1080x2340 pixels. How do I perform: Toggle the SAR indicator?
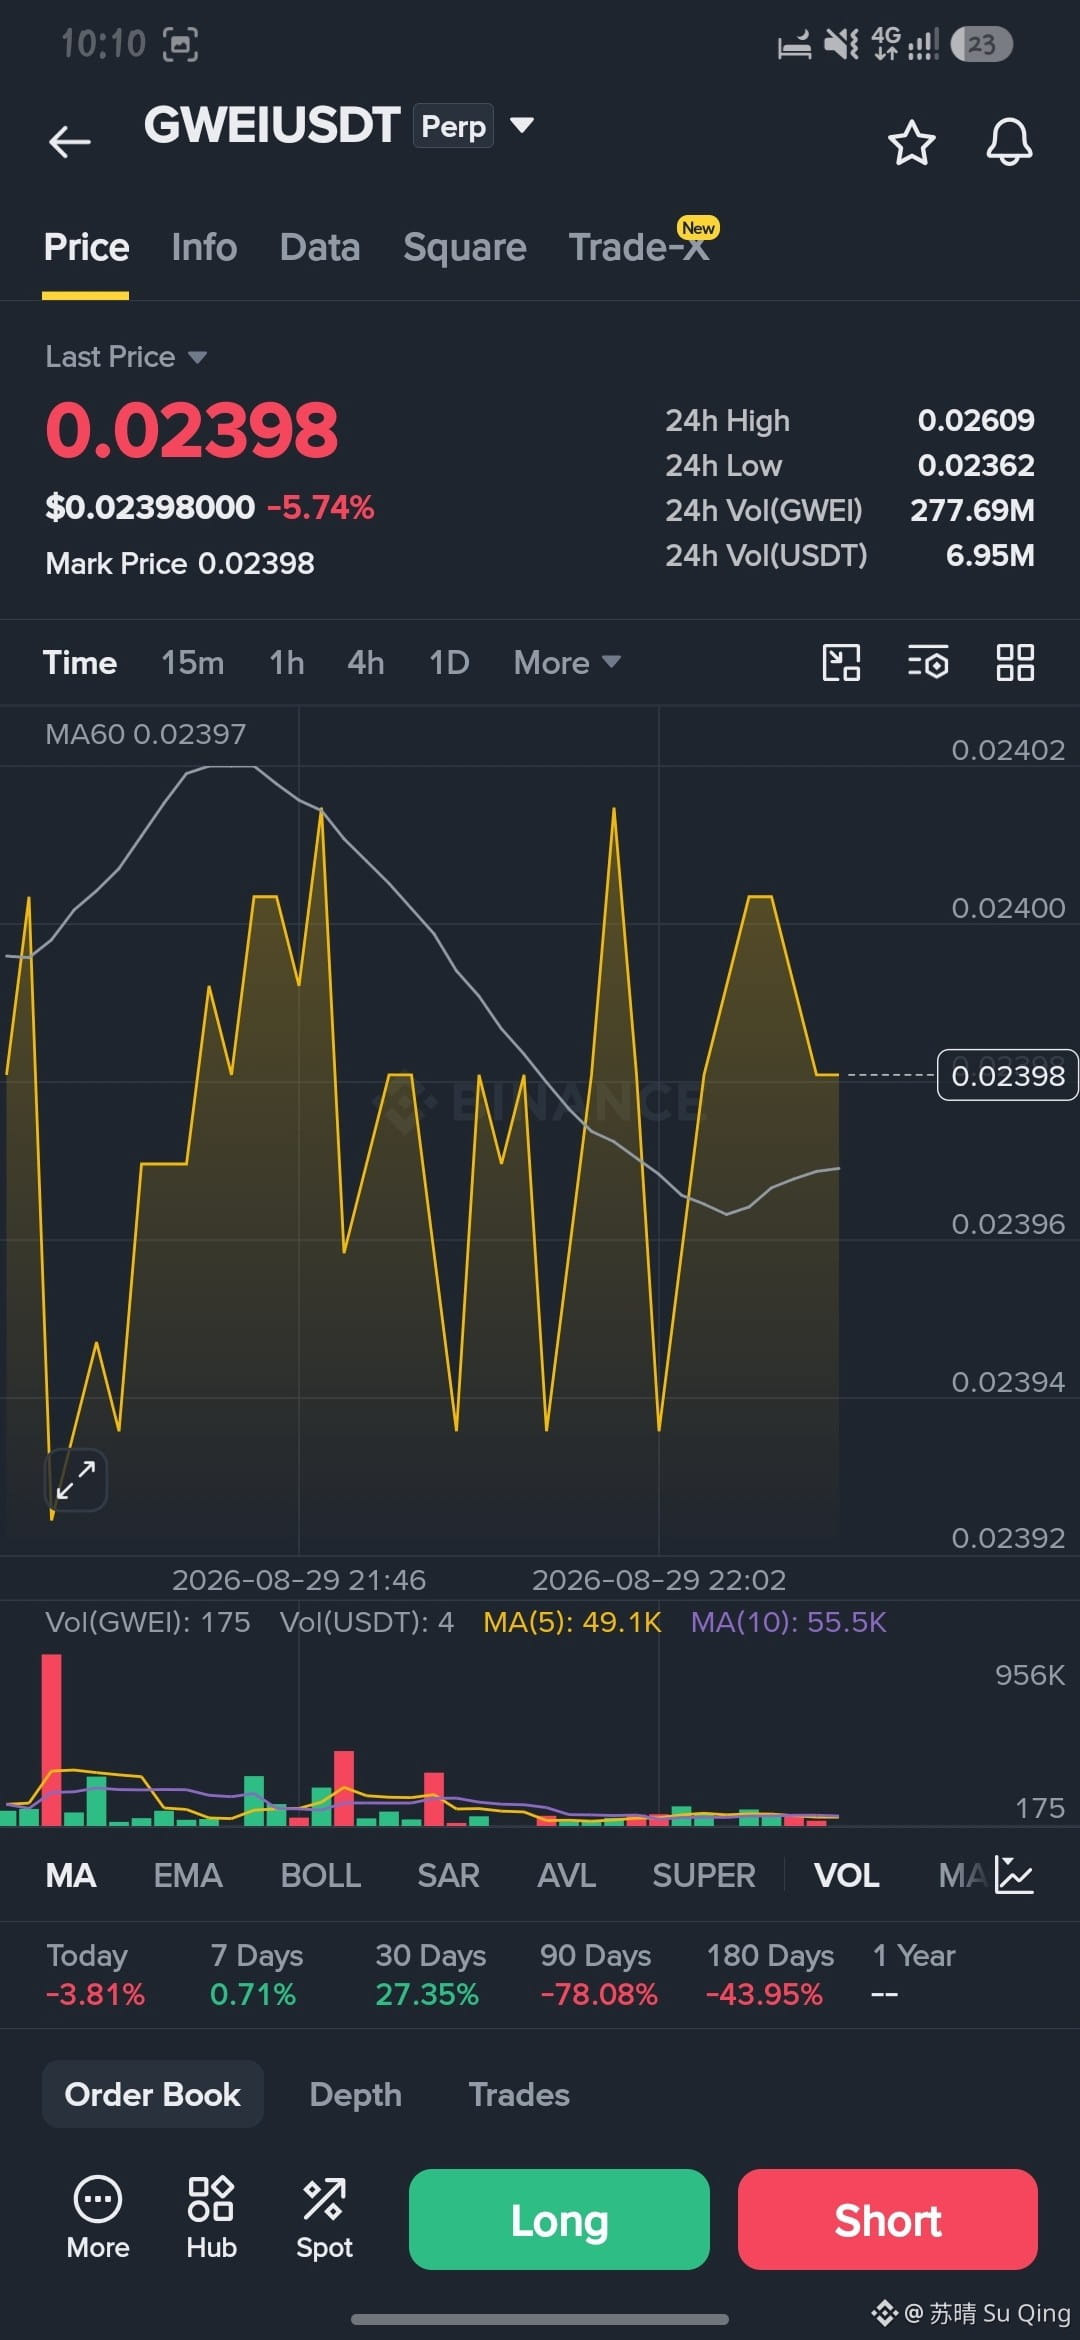[448, 1875]
